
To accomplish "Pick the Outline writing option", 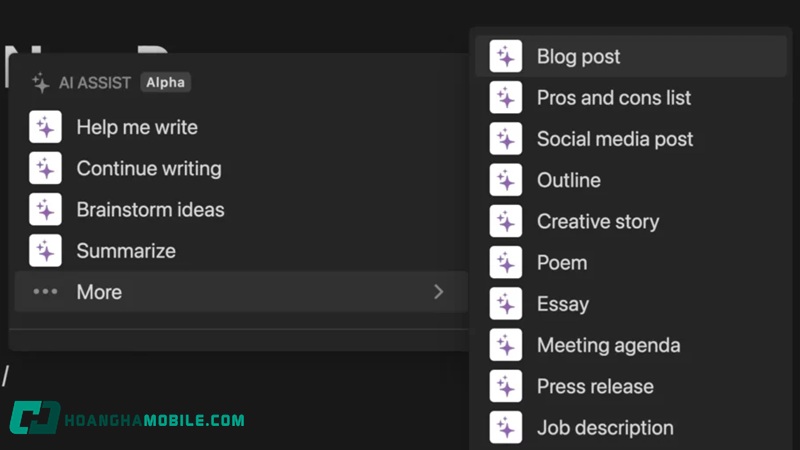I will pyautogui.click(x=568, y=180).
